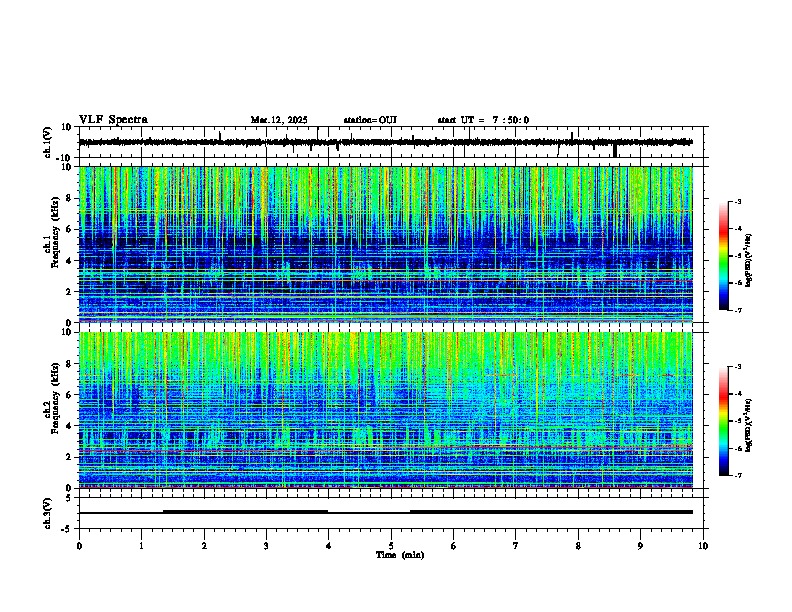Select the "Mar.12, 2025" date text
792x612 pixels.
click(x=279, y=120)
